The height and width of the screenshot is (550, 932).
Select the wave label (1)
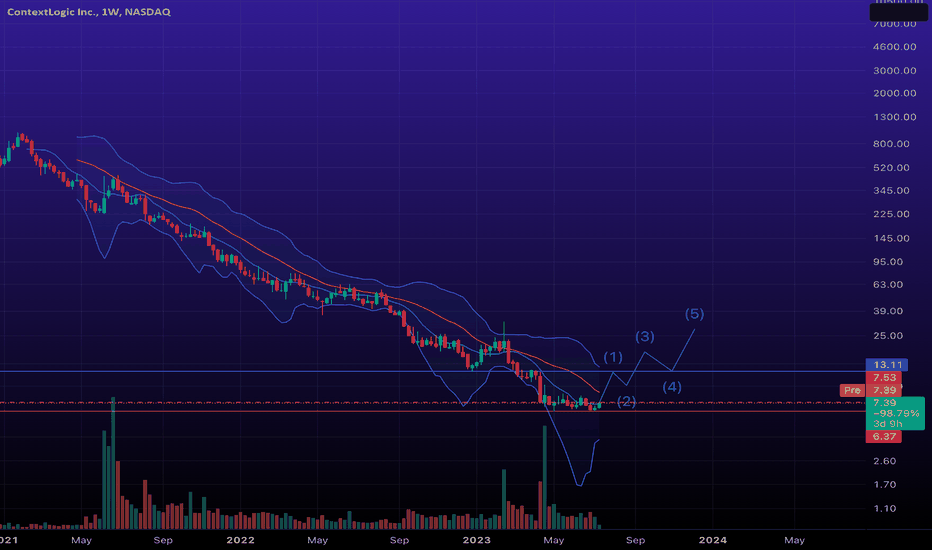click(x=613, y=357)
